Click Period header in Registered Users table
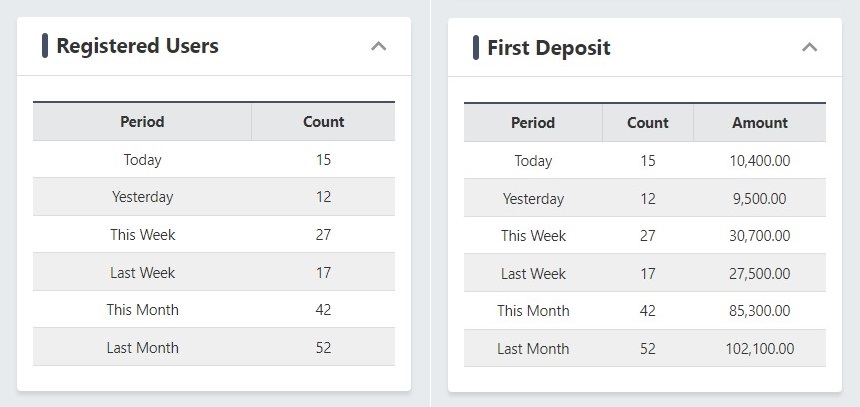The image size is (860, 407). 142,122
